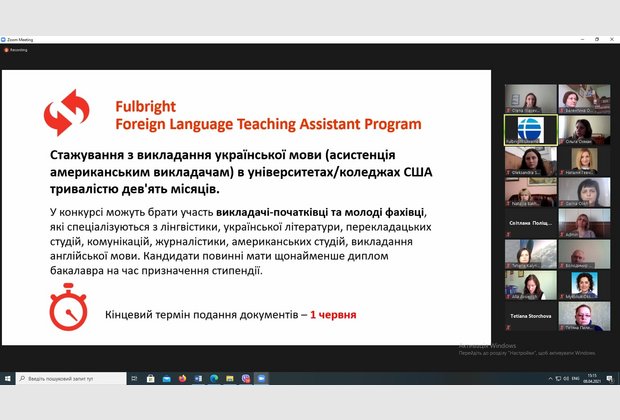Open Task View on the taskbar
This screenshot has height=420, width=620.
pyautogui.click(x=134, y=378)
